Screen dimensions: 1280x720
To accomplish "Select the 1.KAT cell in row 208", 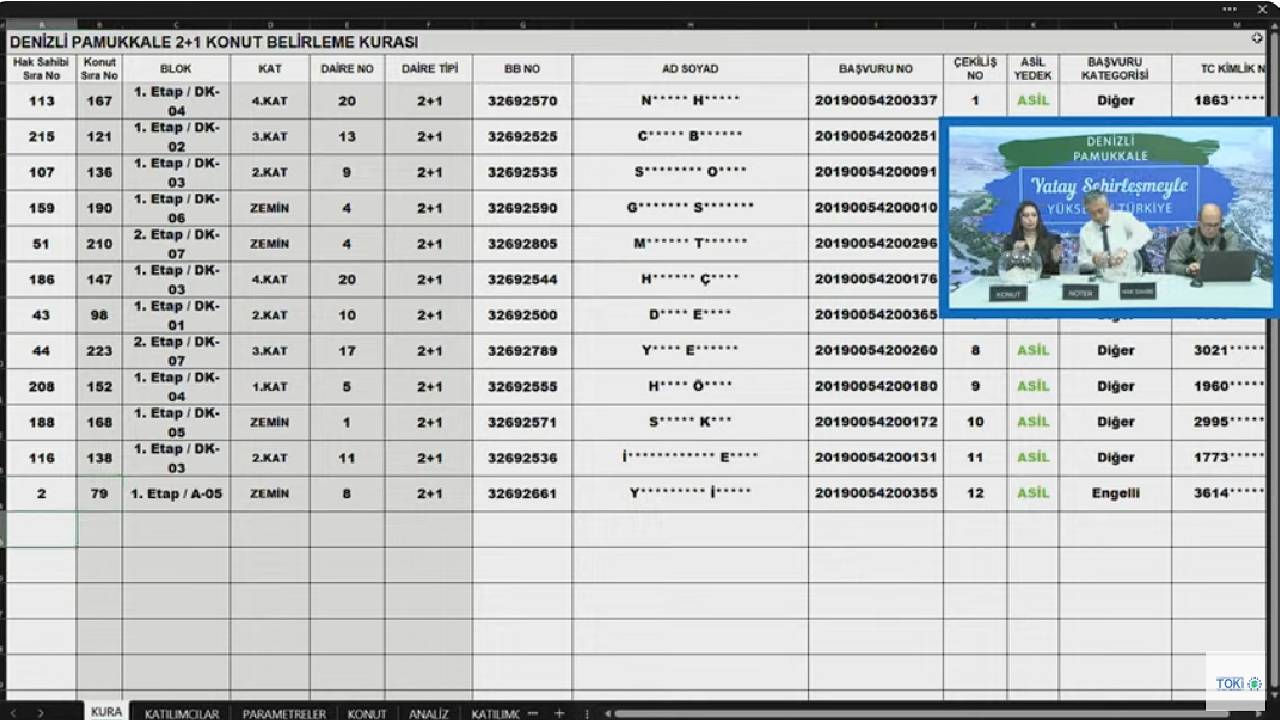I will [270, 386].
